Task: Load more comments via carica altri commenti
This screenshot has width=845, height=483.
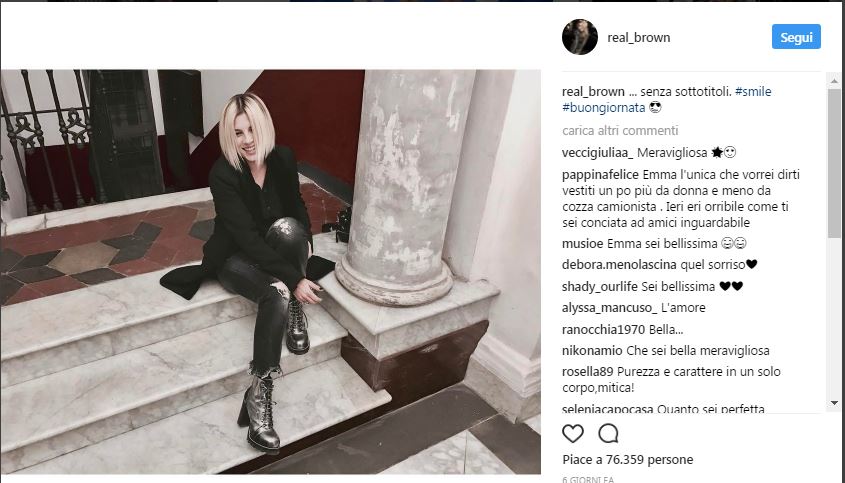Action: click(620, 130)
